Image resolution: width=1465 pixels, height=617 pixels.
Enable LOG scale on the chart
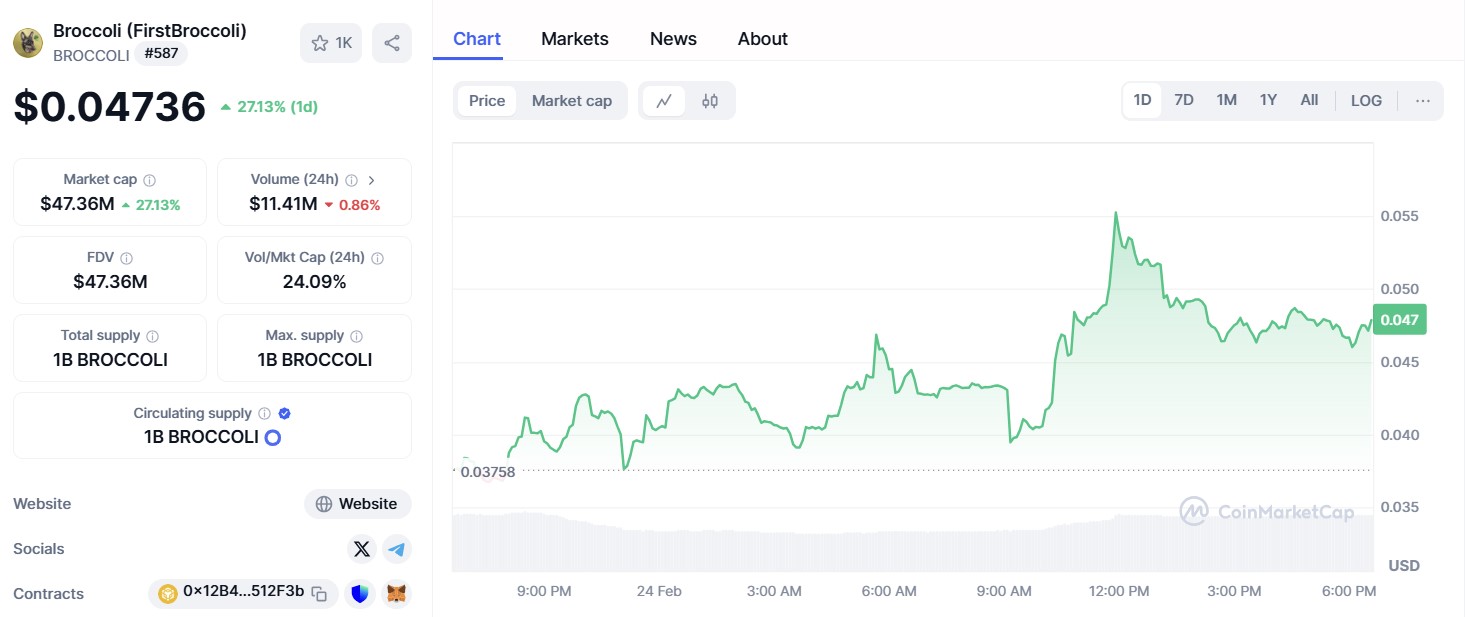[x=1366, y=101]
